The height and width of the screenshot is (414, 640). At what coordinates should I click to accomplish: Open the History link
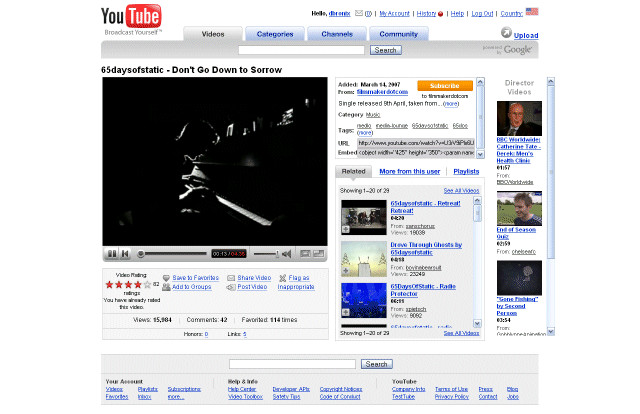pos(426,13)
